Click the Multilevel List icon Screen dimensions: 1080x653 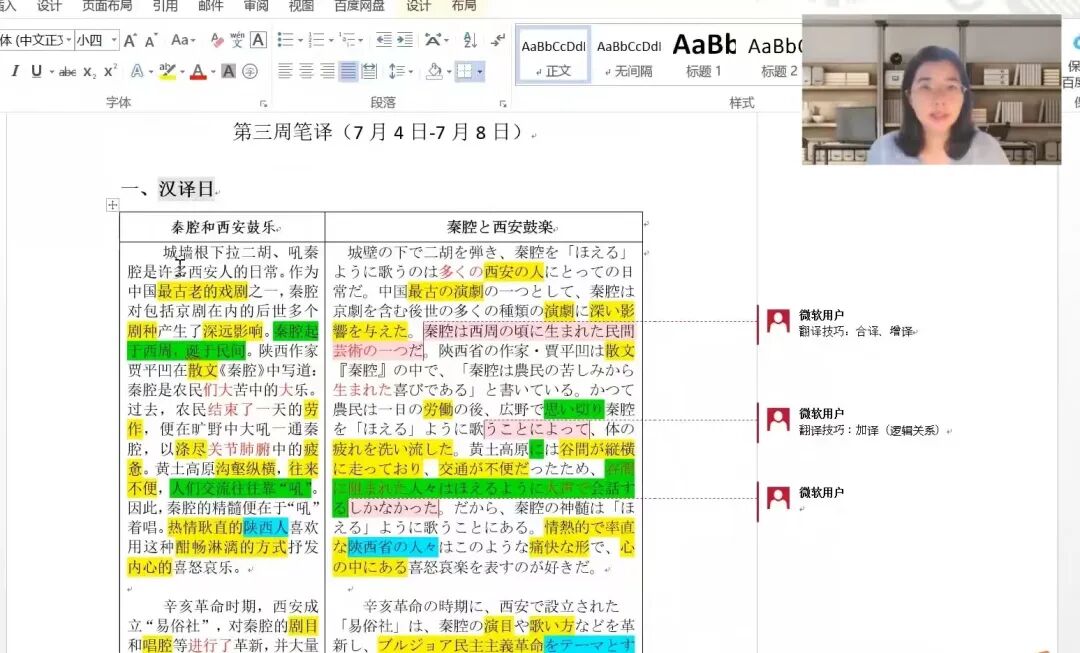click(x=347, y=40)
